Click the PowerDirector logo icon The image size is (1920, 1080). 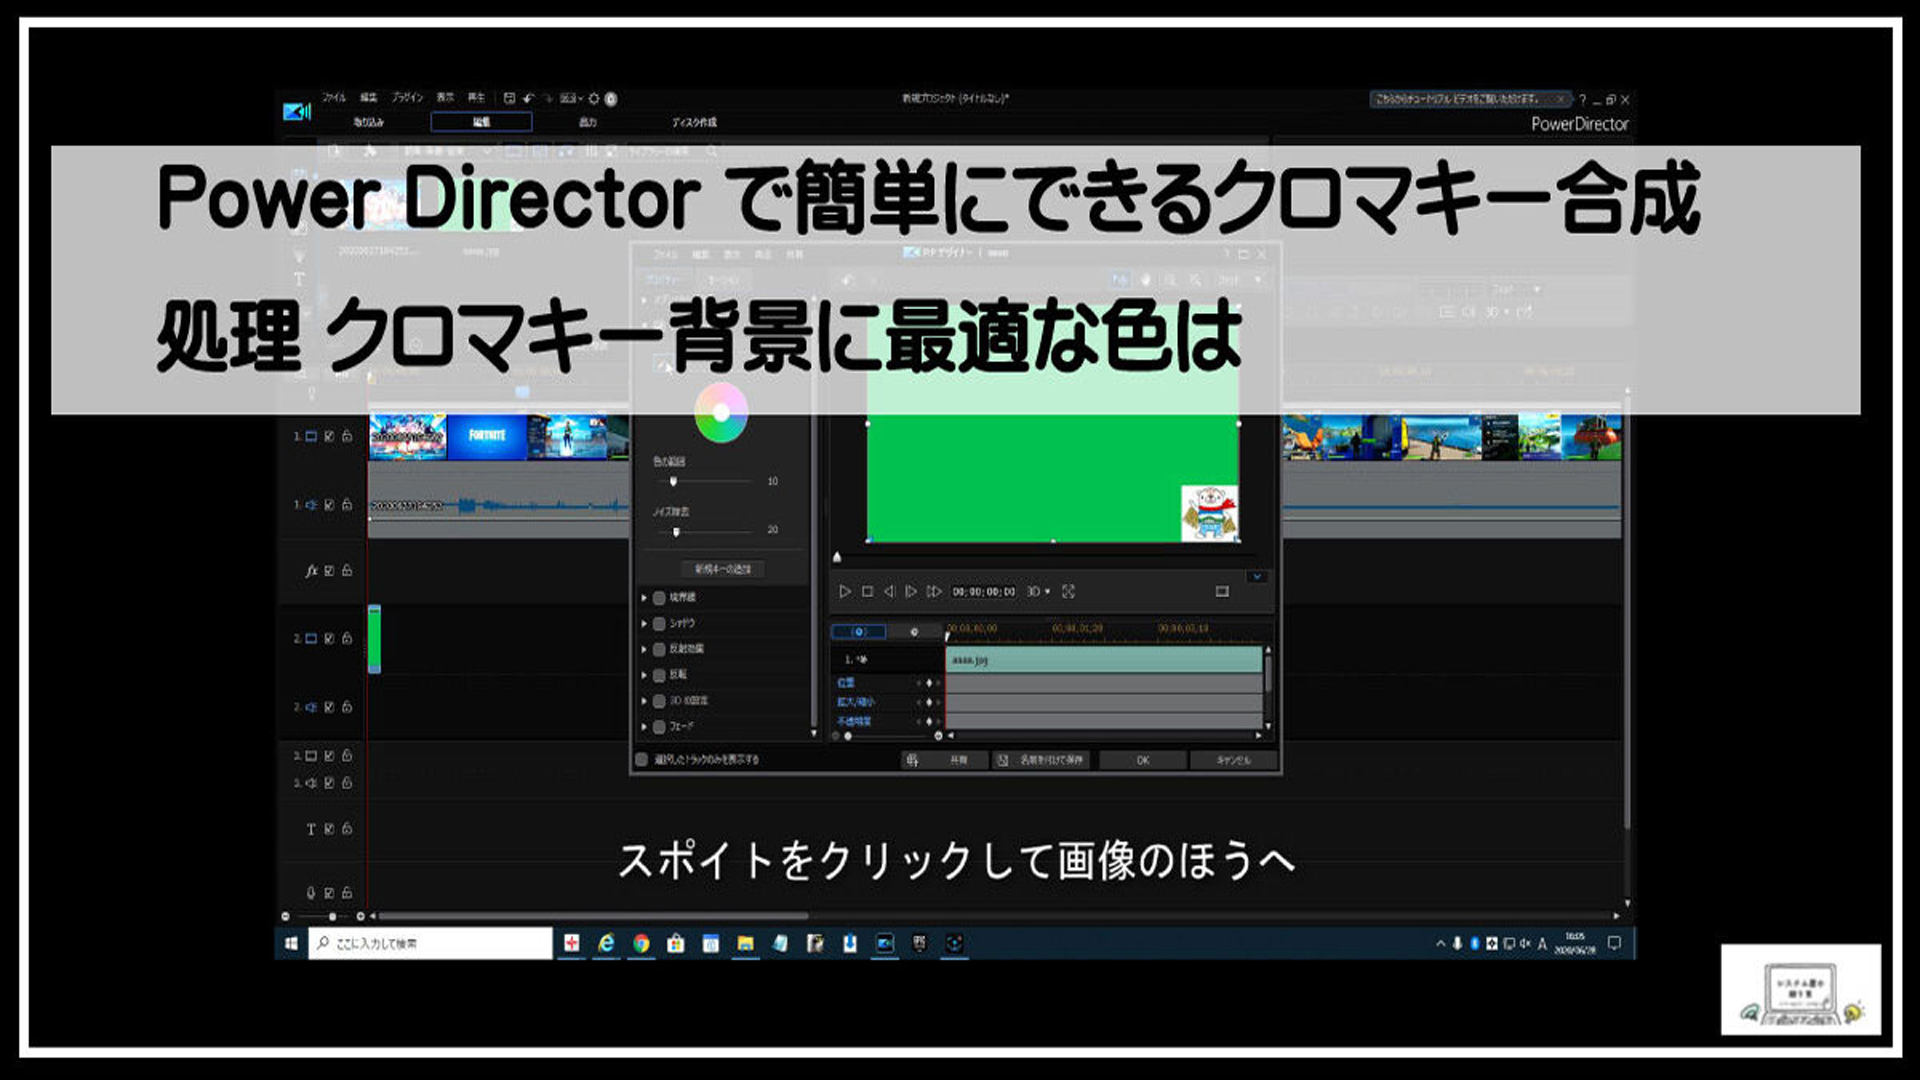coord(296,111)
